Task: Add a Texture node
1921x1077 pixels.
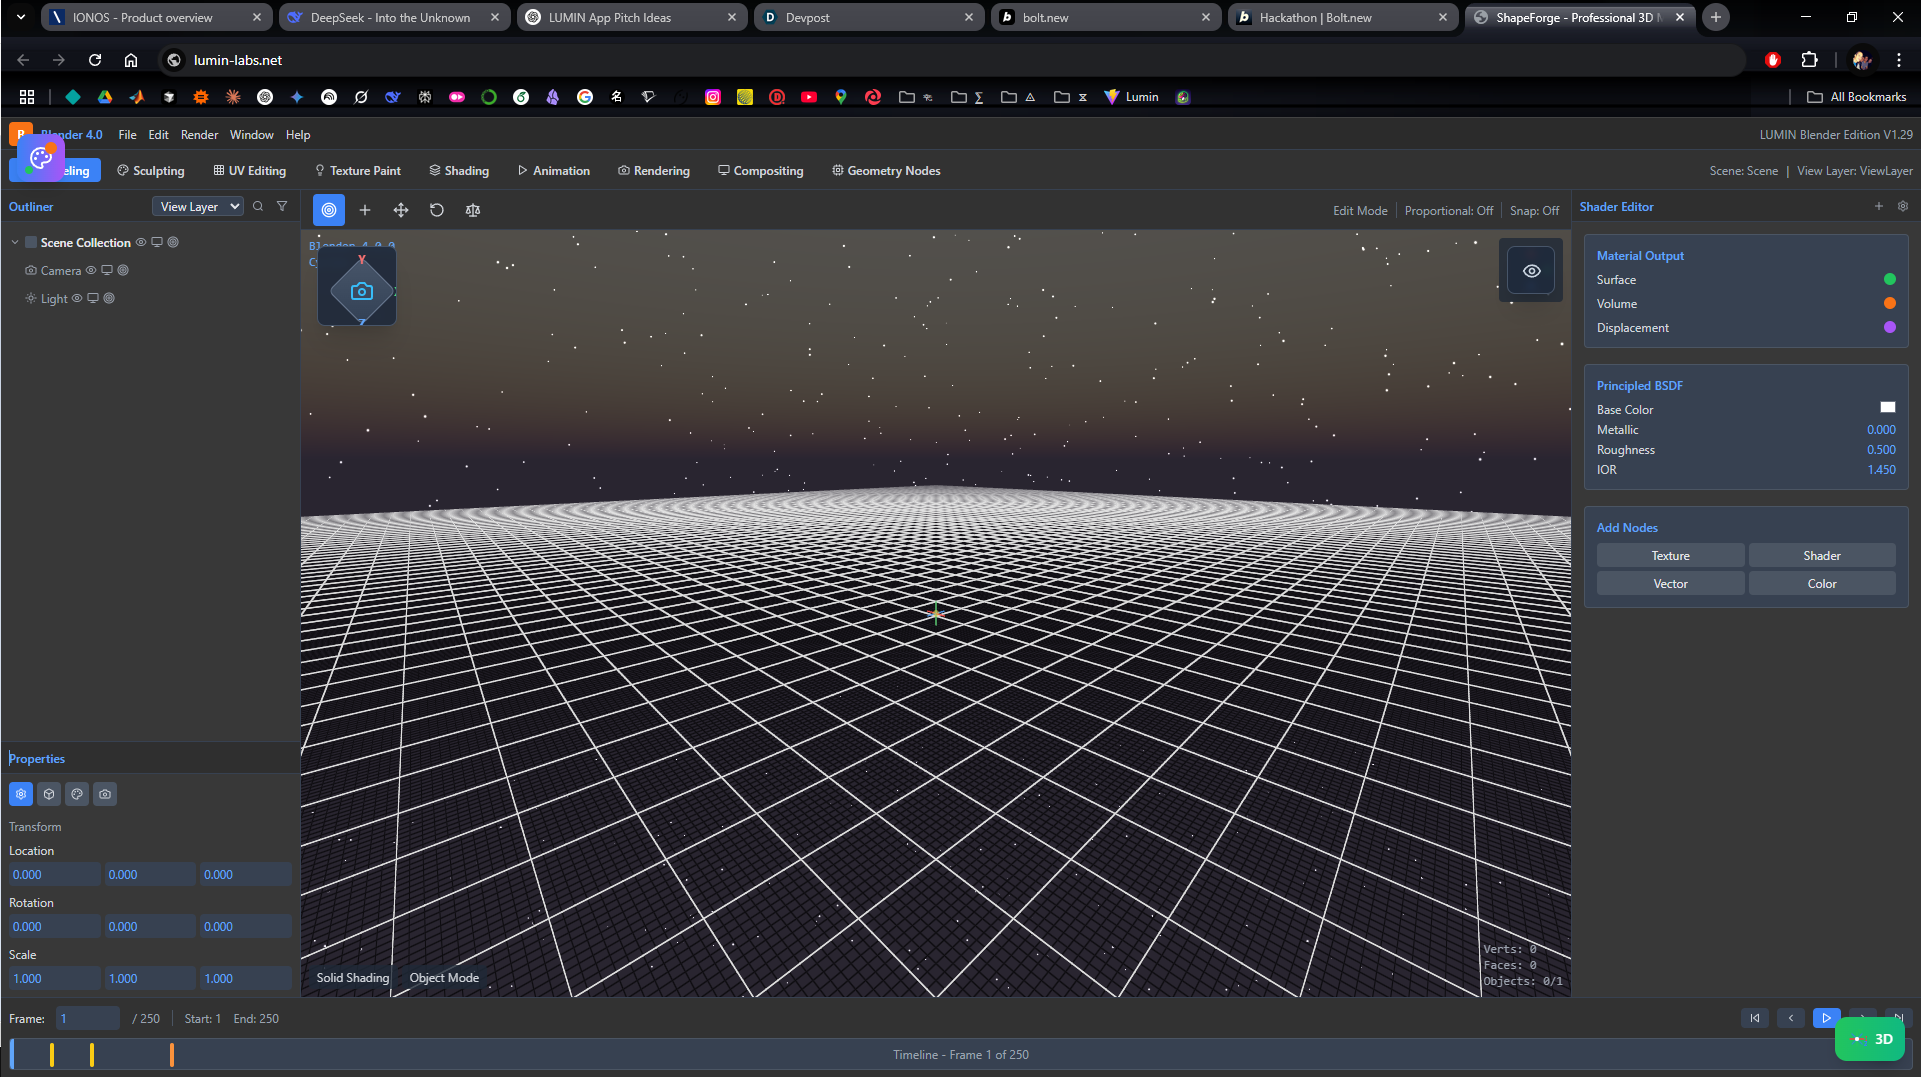Action: coord(1669,556)
